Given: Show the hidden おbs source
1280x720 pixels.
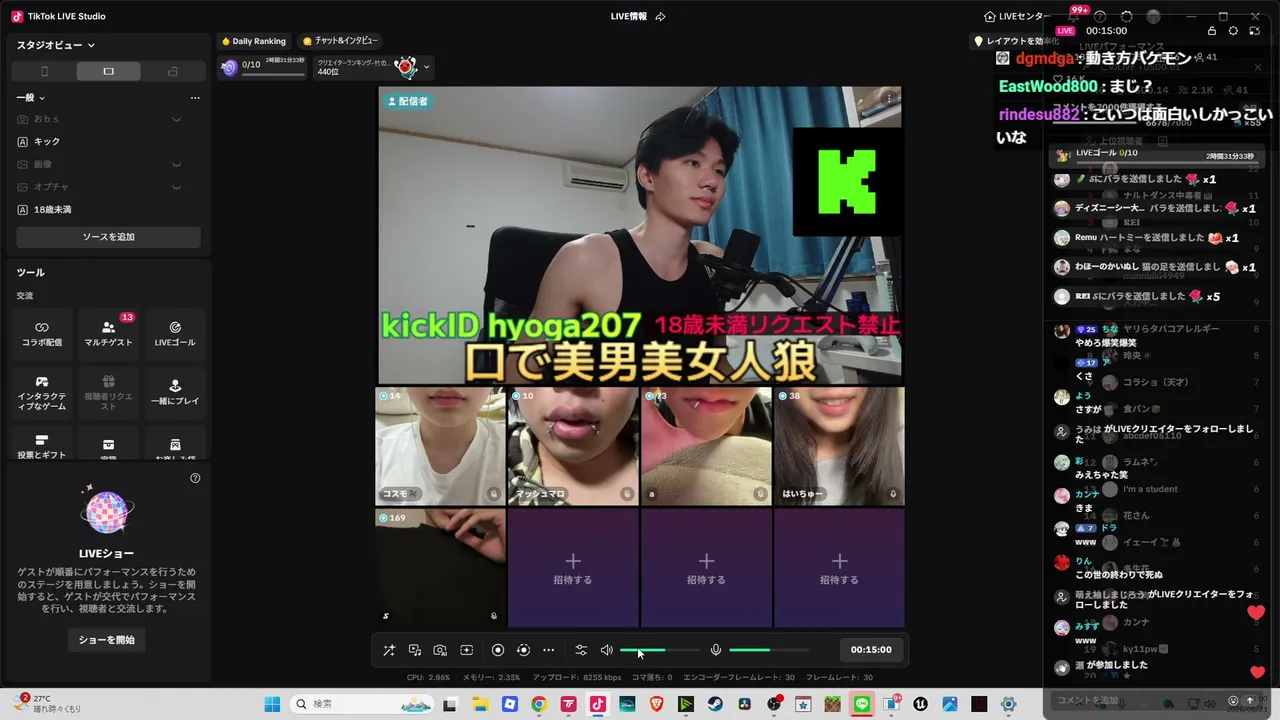Looking at the screenshot, I should point(176,119).
